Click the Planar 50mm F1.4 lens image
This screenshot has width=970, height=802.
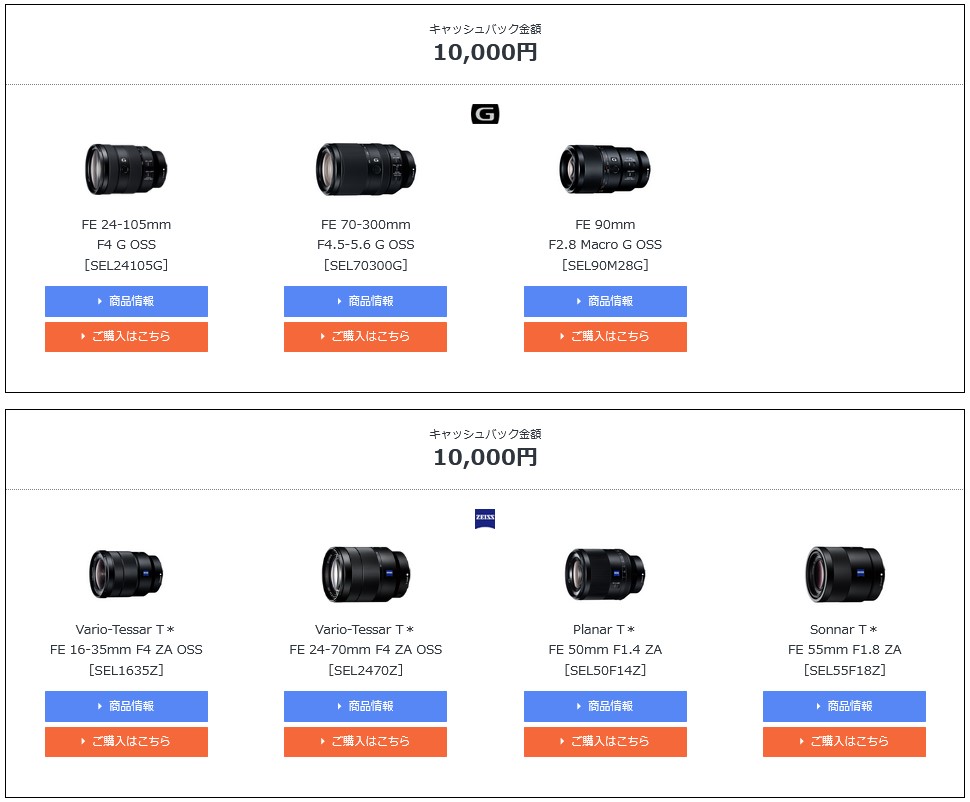click(x=605, y=574)
